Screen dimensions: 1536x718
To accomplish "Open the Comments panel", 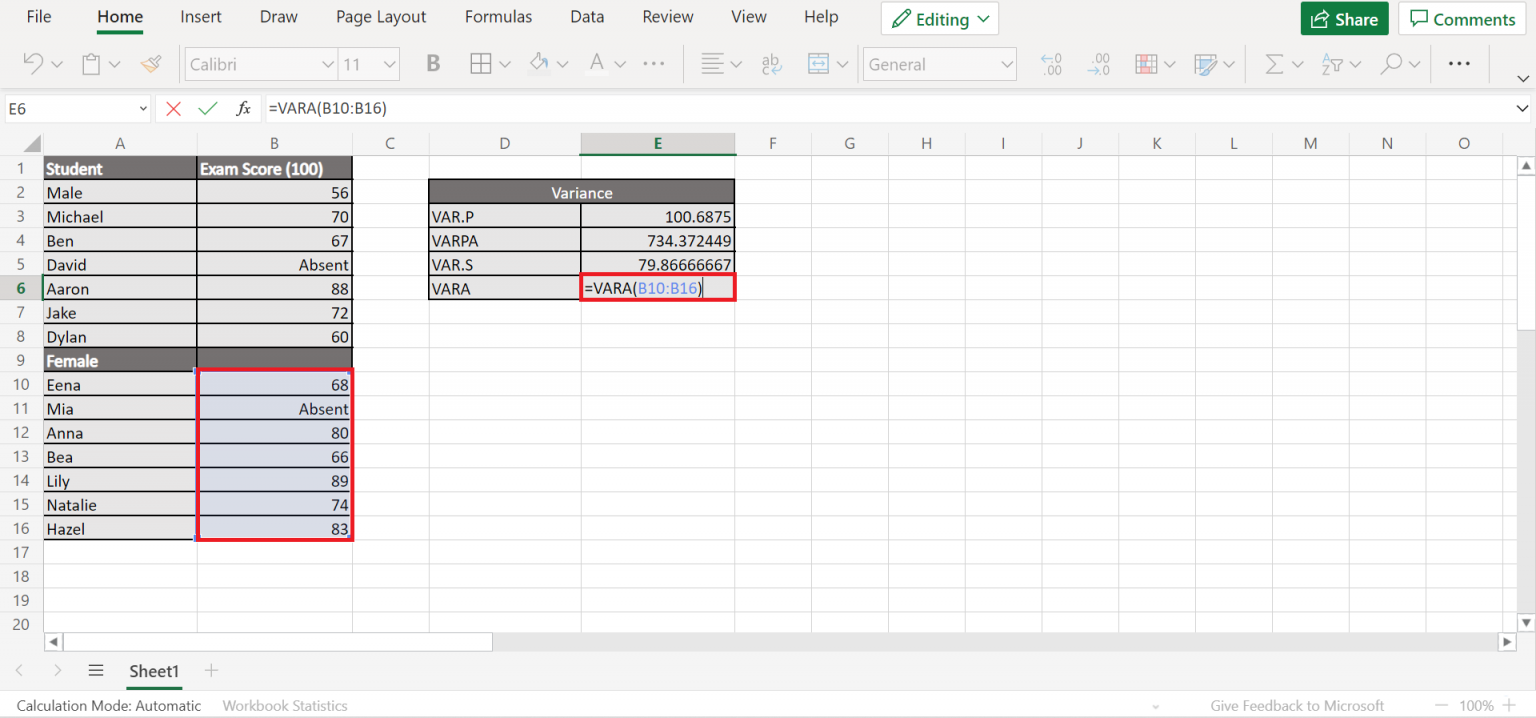I will (x=1461, y=17).
